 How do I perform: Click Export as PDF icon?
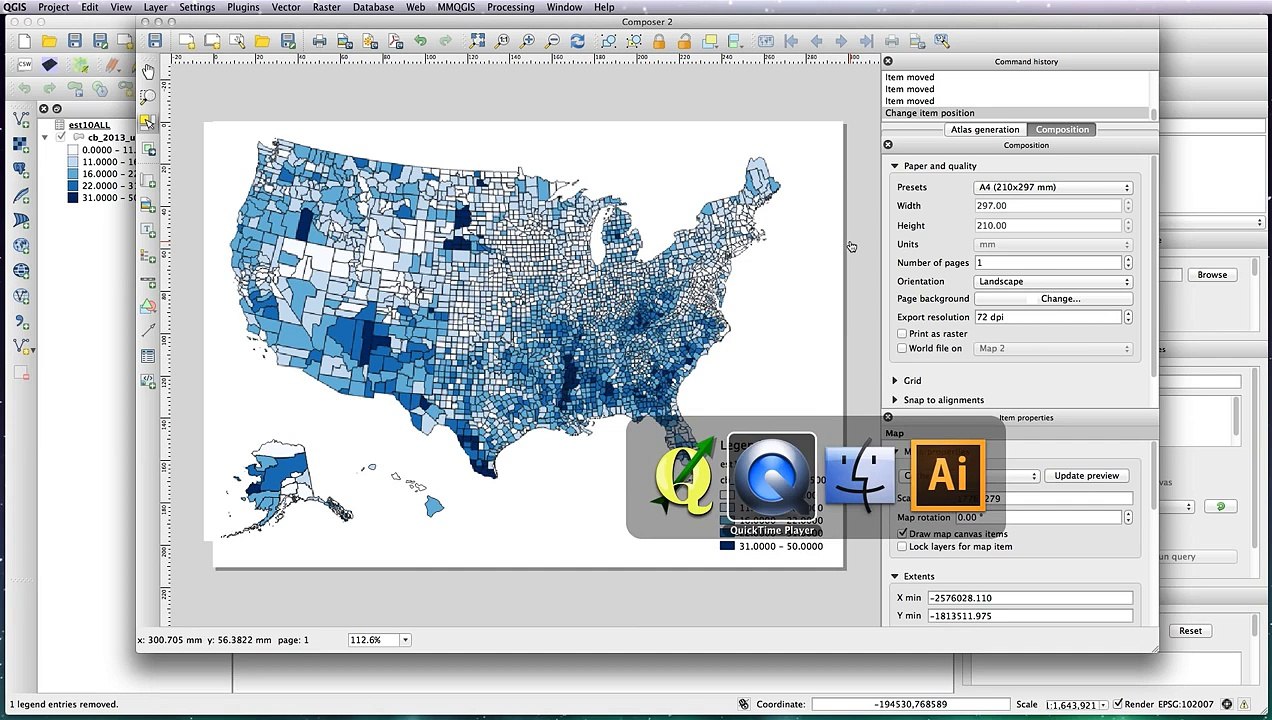pyautogui.click(x=395, y=41)
